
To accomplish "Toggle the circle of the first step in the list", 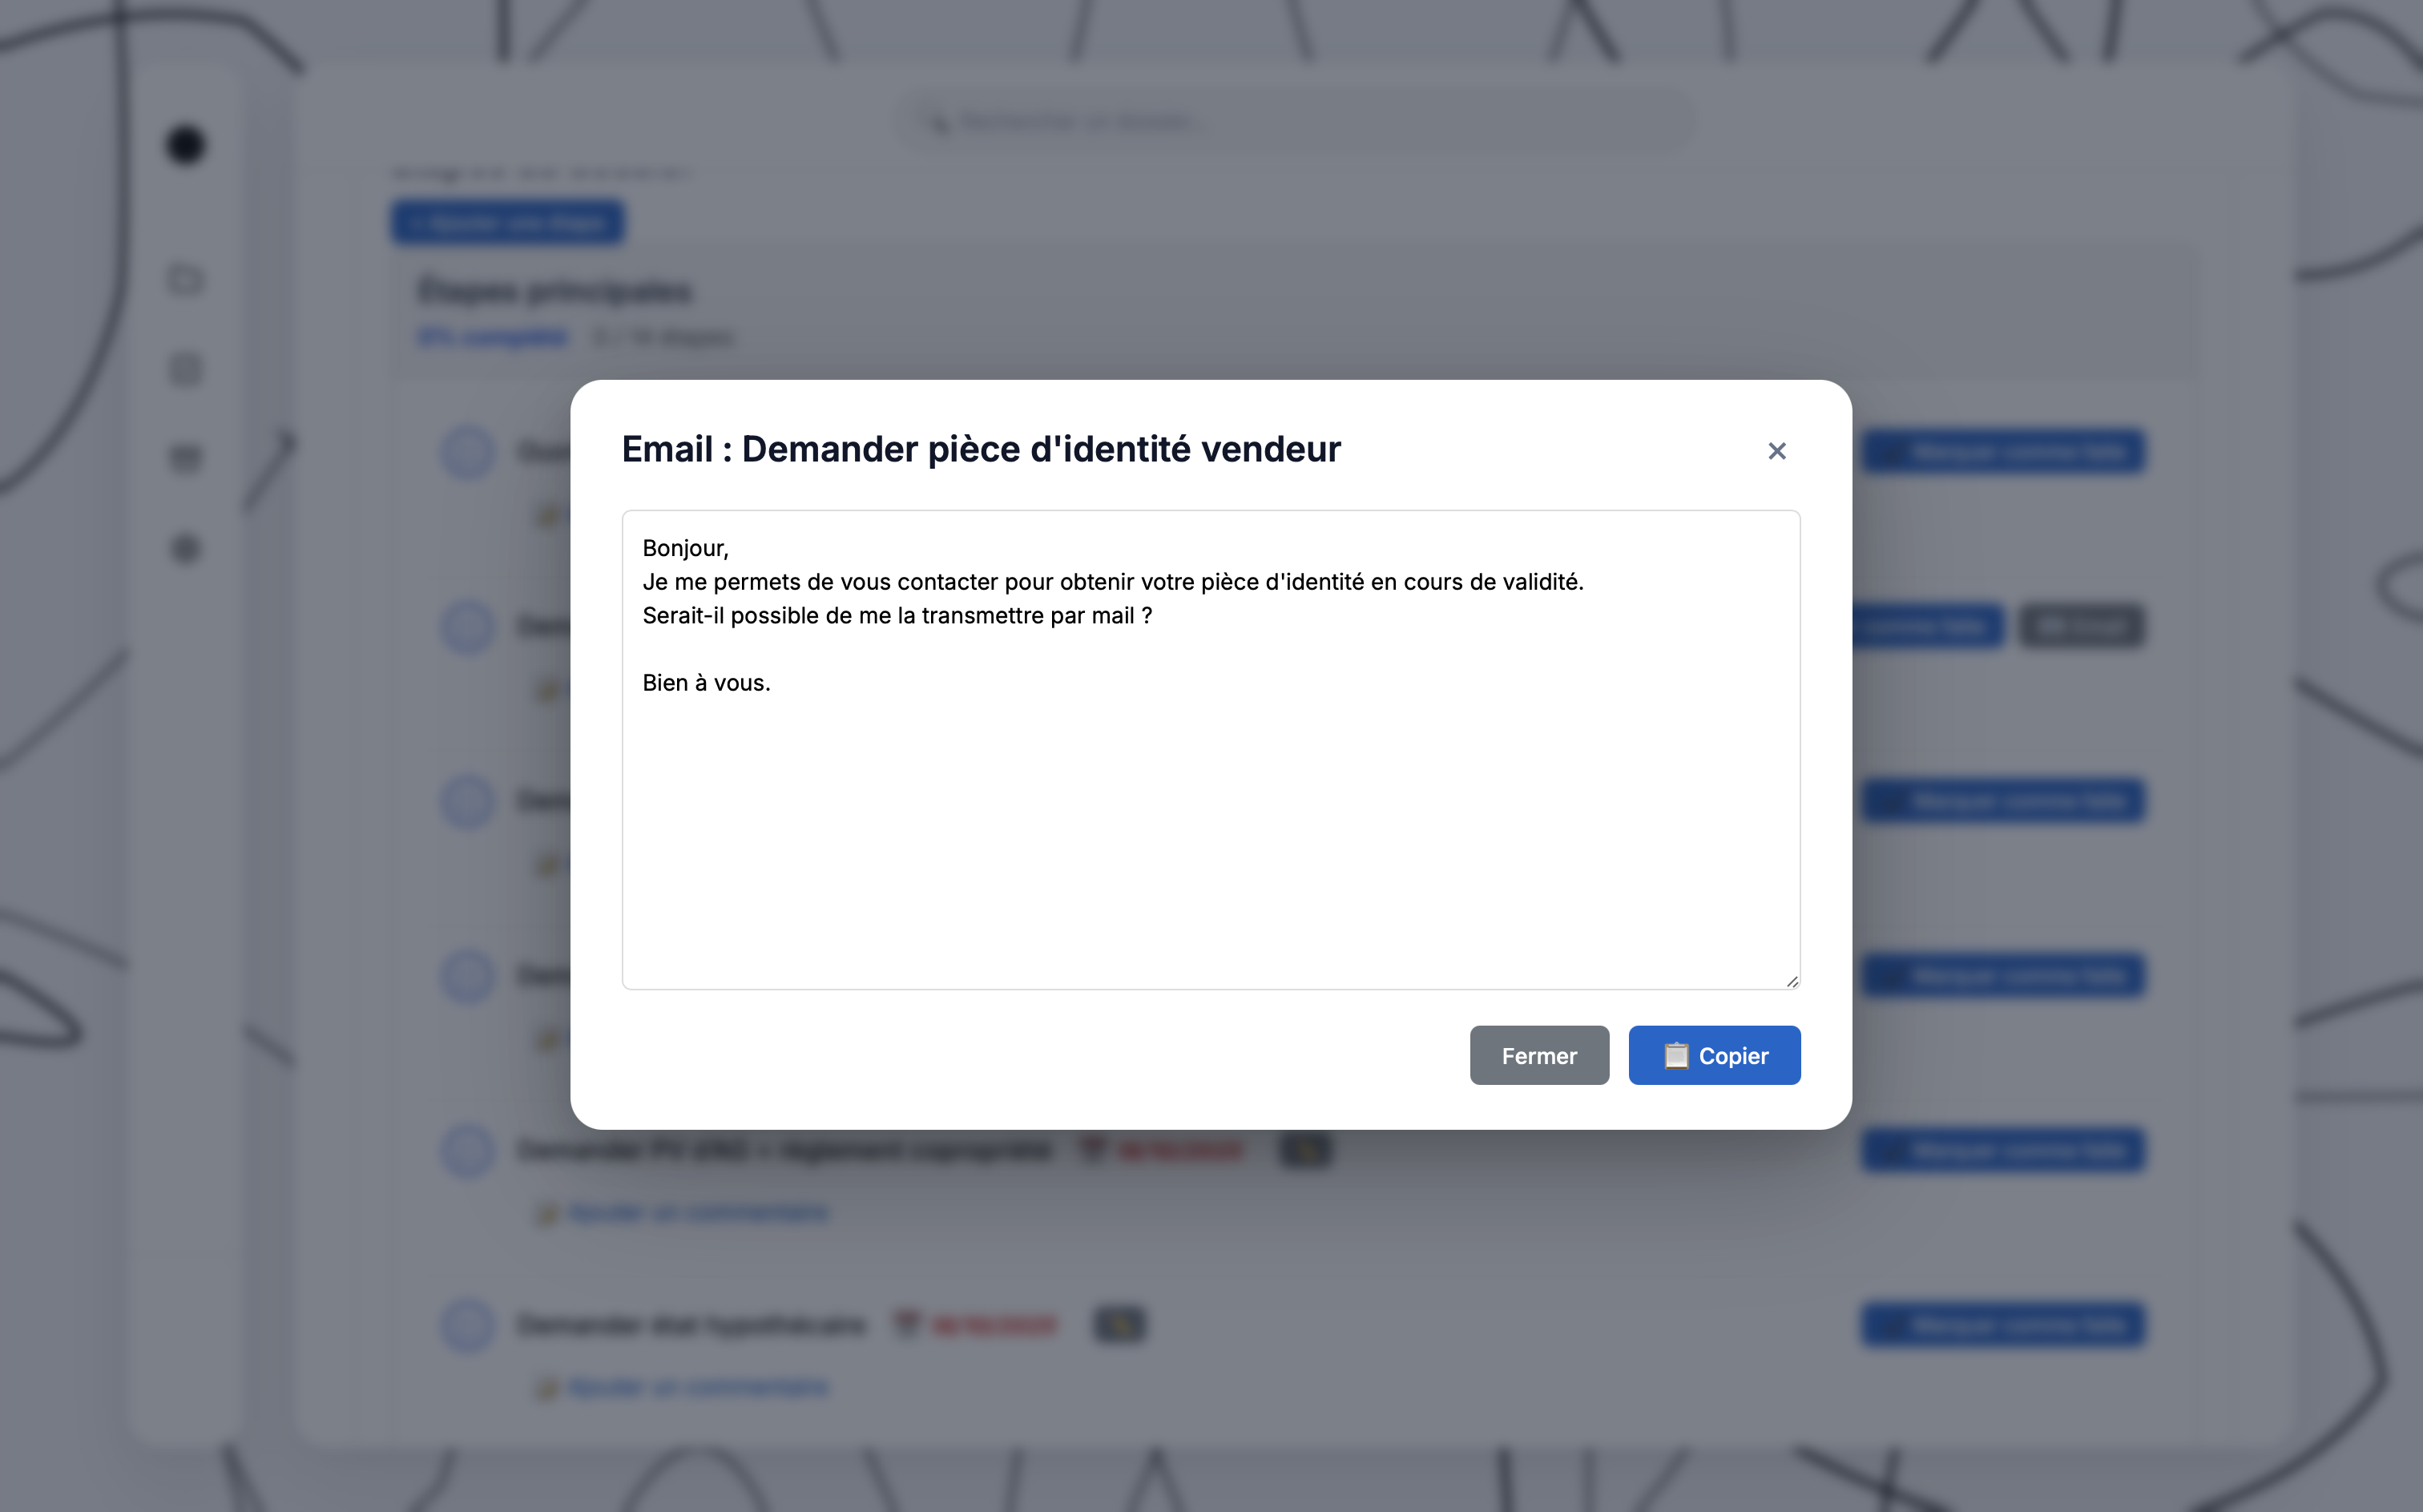I will pyautogui.click(x=468, y=452).
